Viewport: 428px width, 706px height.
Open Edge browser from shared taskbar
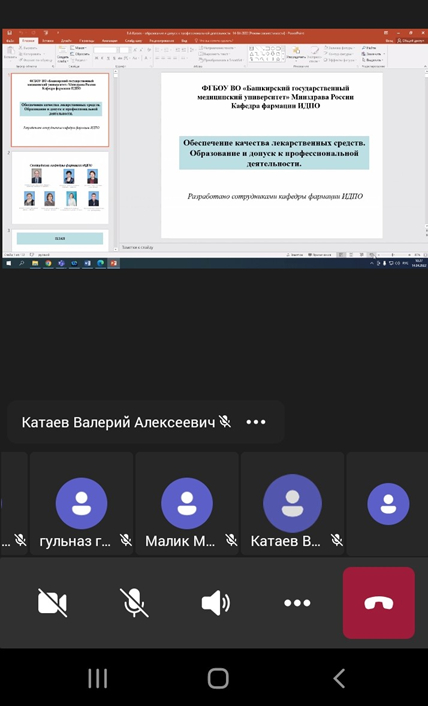tap(100, 263)
